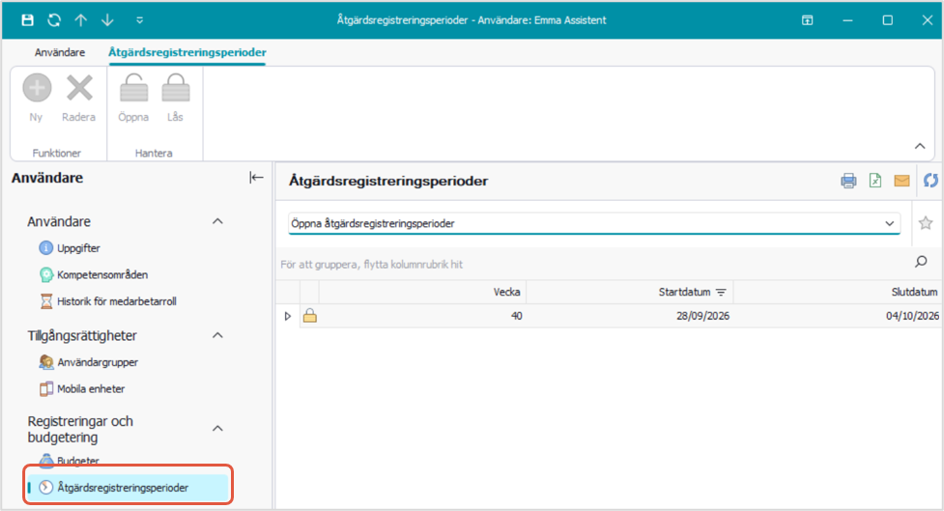The image size is (944, 511).
Task: Collapse the ribbon with up chevron
Action: pos(920,146)
